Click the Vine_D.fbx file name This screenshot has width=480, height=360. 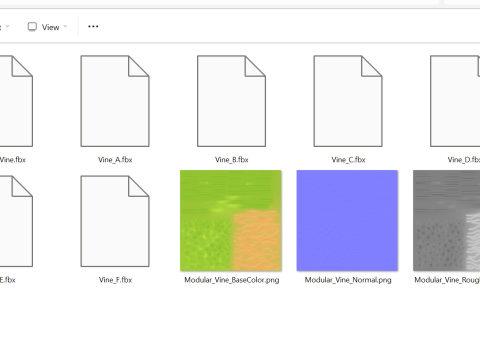(x=464, y=160)
